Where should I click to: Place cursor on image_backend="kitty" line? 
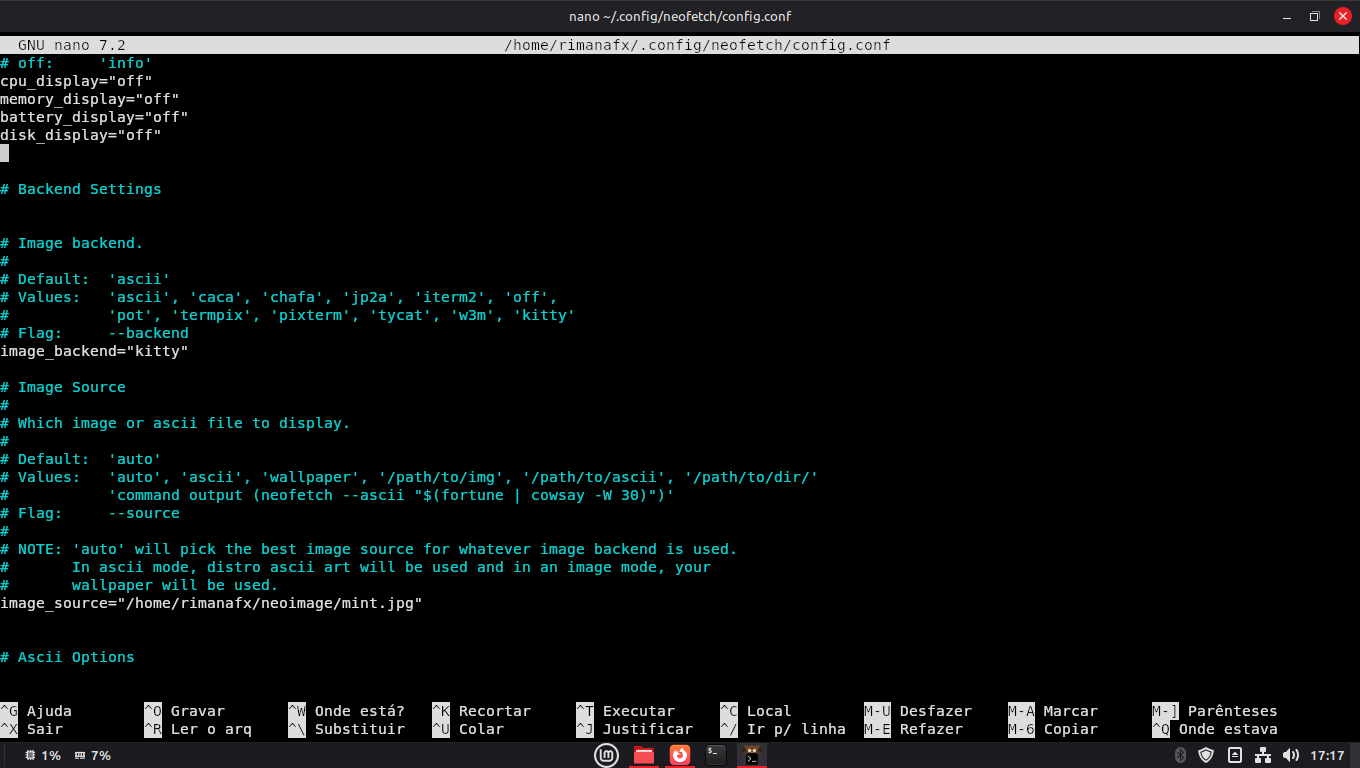pyautogui.click(x=94, y=351)
